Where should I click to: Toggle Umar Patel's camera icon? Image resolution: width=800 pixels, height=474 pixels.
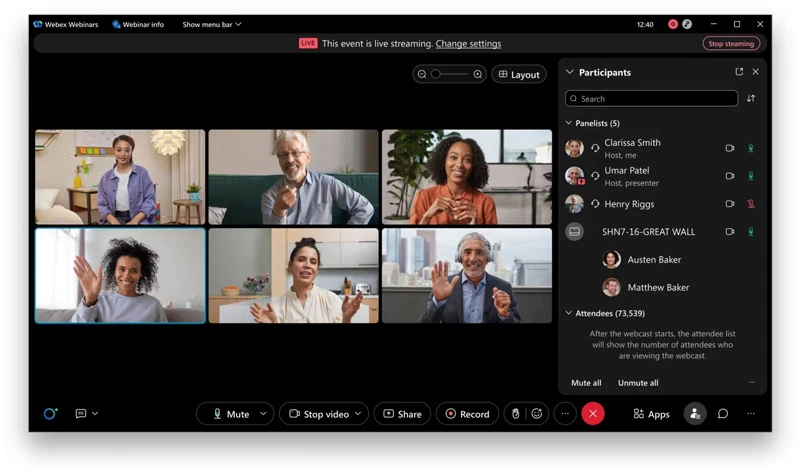point(730,176)
